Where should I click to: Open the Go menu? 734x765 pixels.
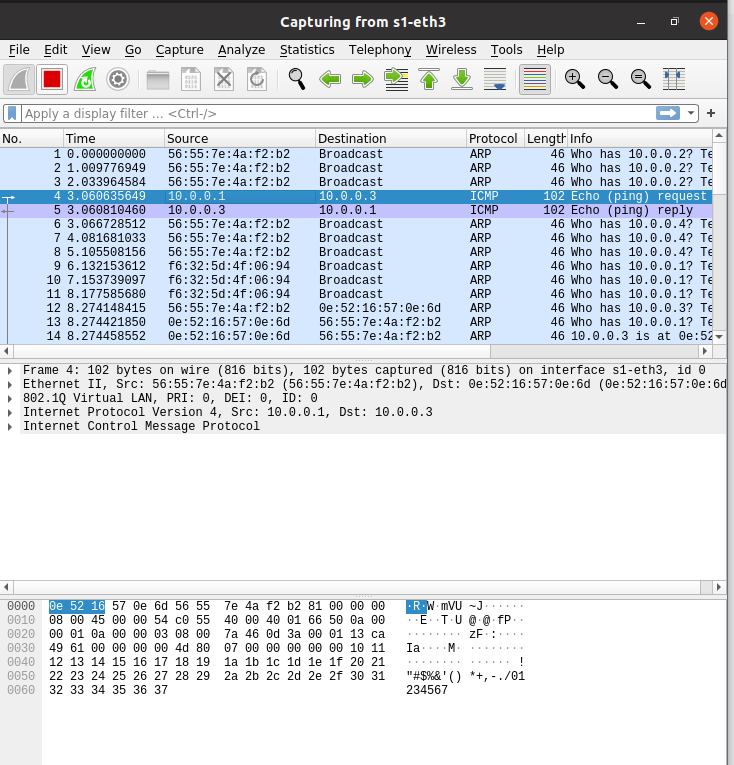[133, 50]
